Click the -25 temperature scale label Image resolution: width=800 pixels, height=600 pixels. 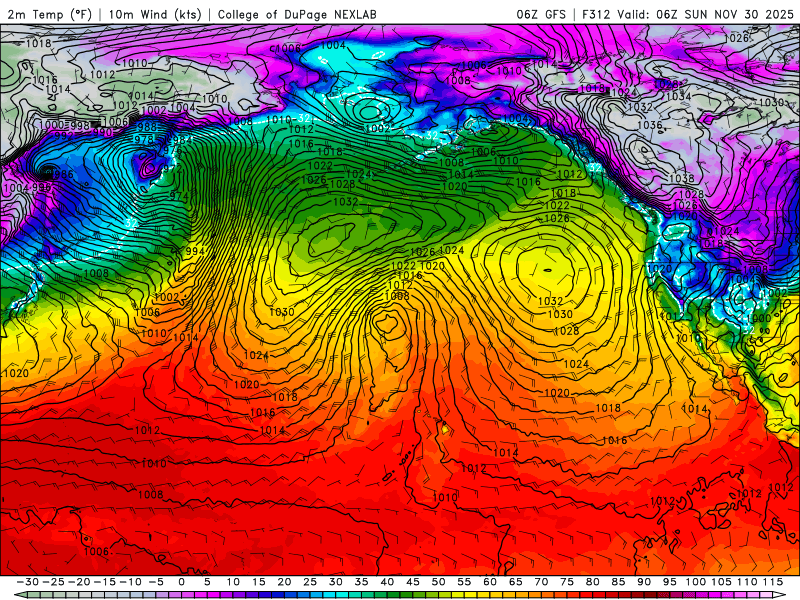[53, 582]
